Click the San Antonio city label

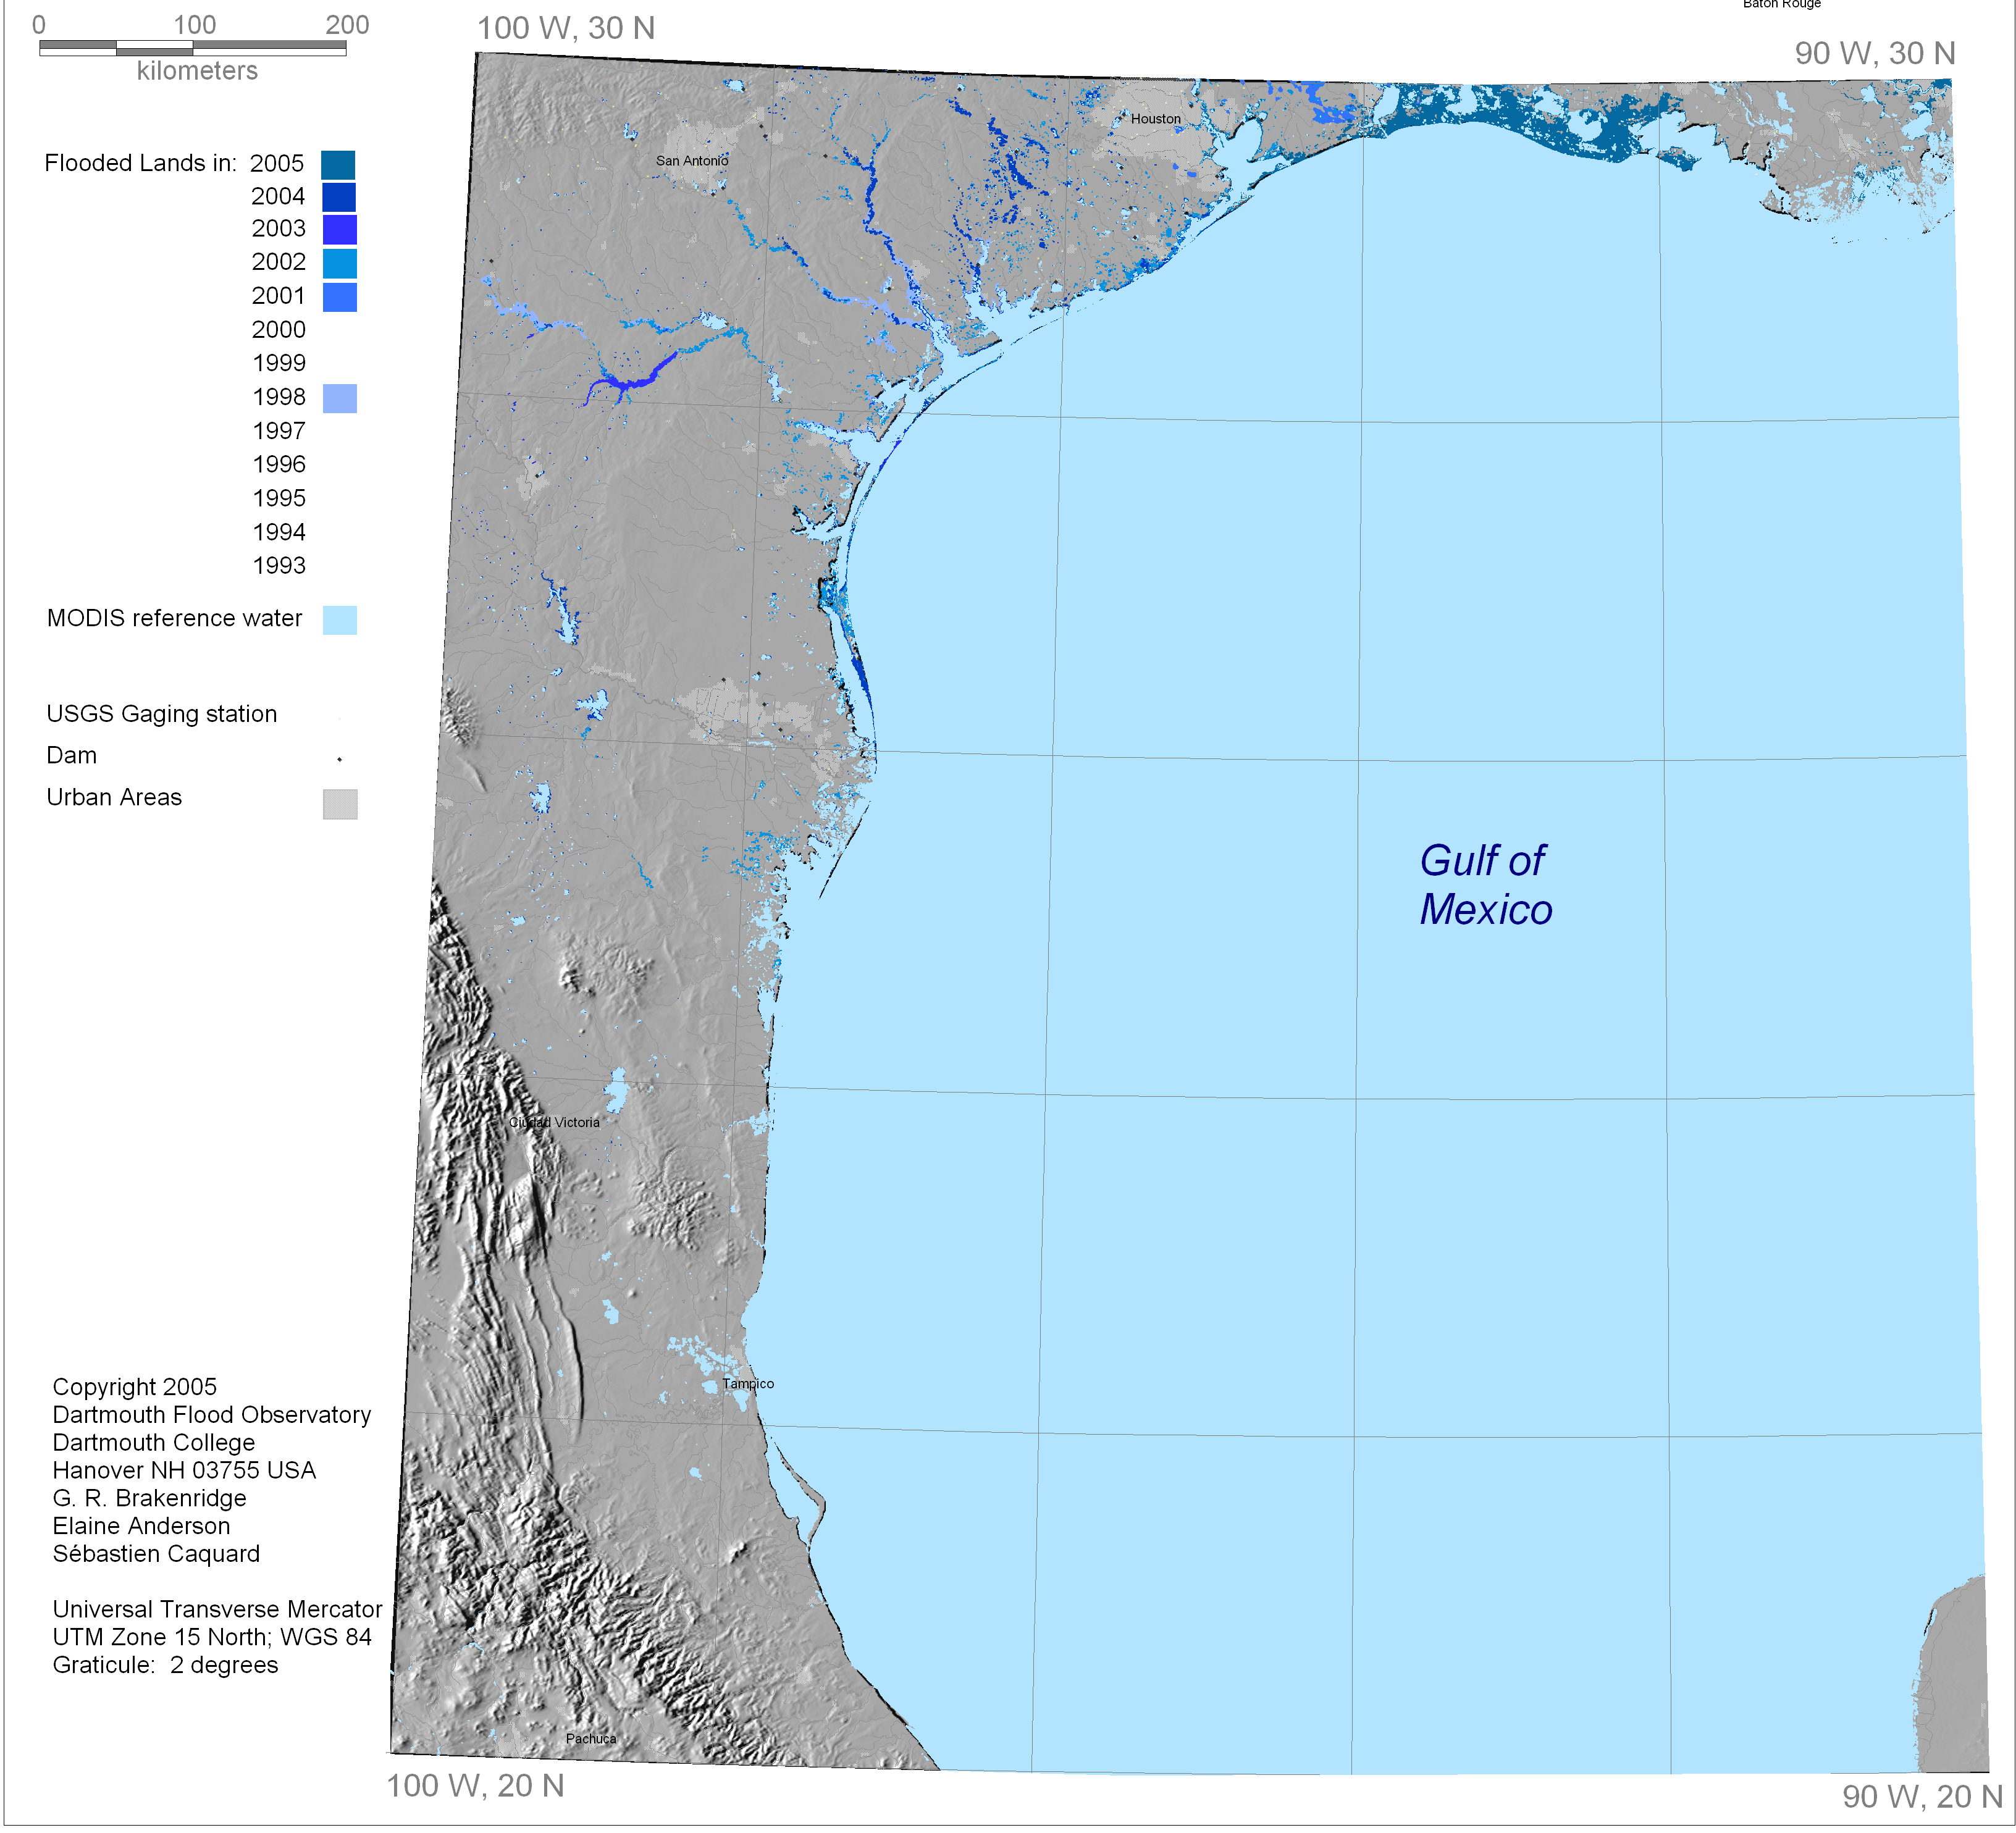[x=692, y=161]
